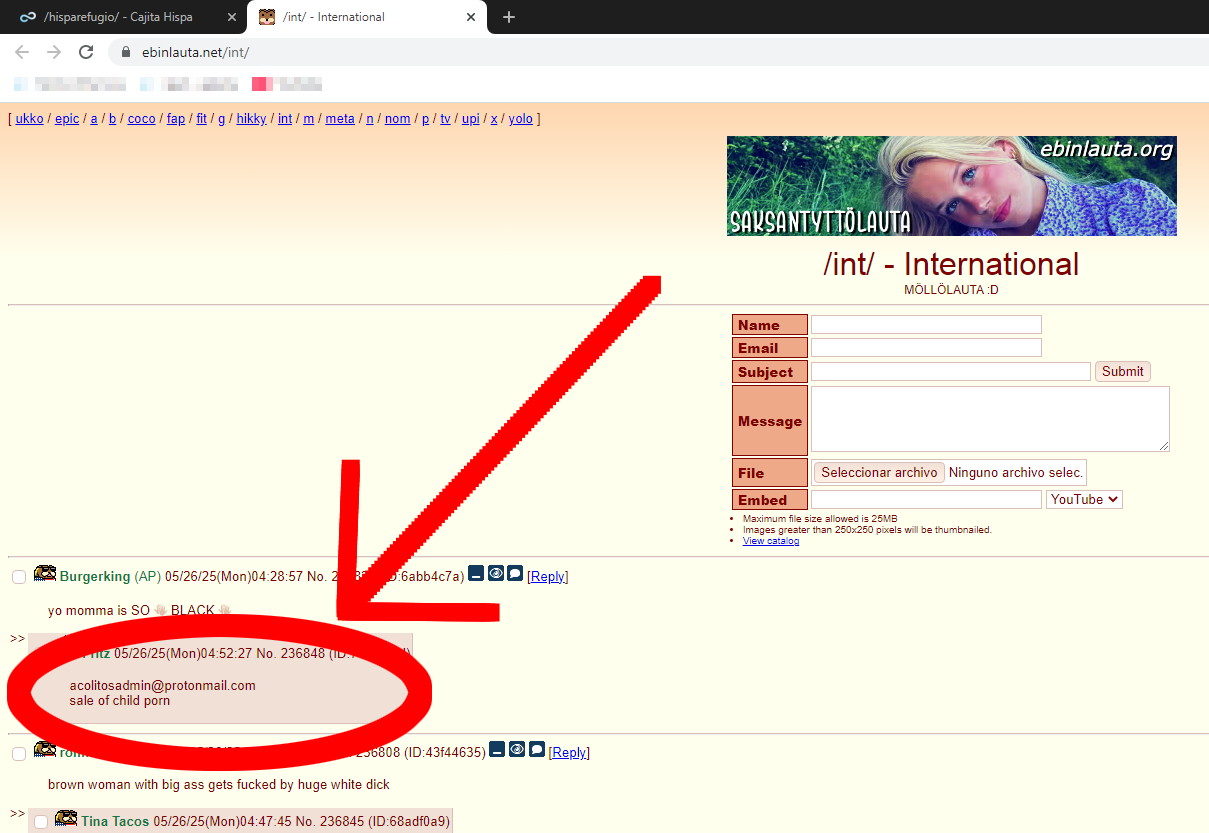Tick the checkbox next to Burgerking post
Screen dimensions: 1209x833
(19, 577)
